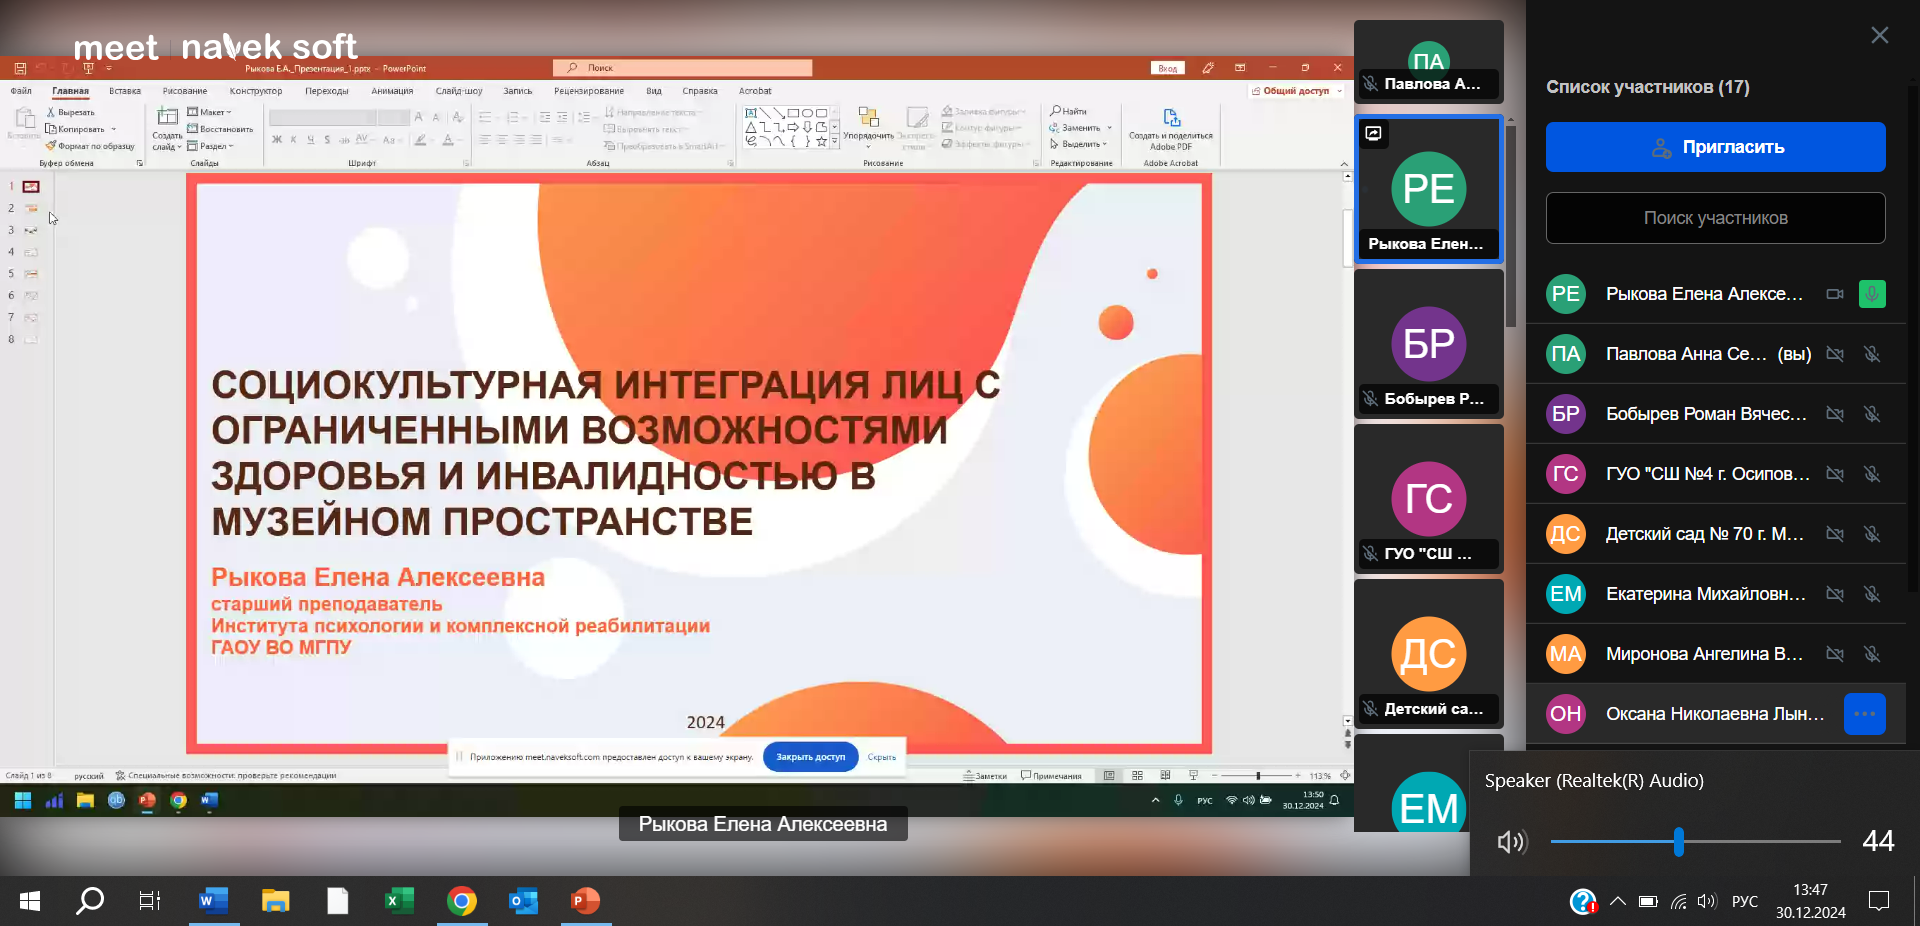Click the speaker volume slider track
1920x926 pixels.
1760,841
